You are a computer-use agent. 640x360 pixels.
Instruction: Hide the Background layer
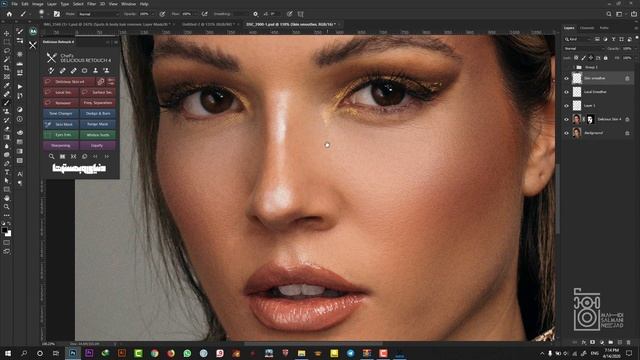(566, 133)
